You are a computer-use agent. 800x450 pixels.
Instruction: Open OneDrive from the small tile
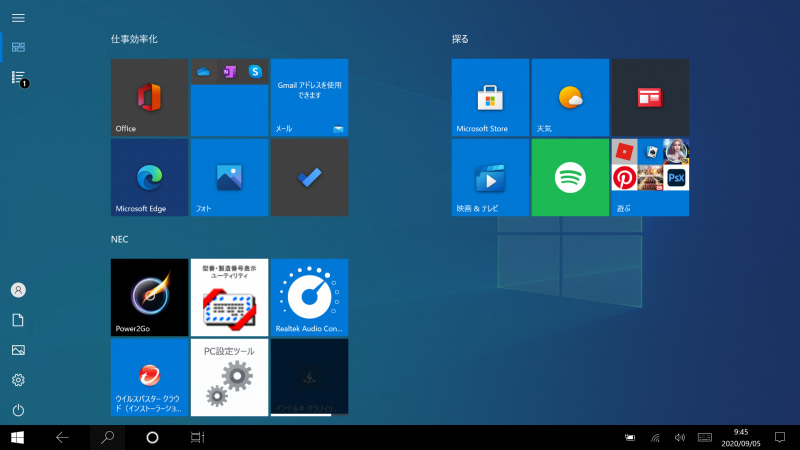pyautogui.click(x=204, y=72)
